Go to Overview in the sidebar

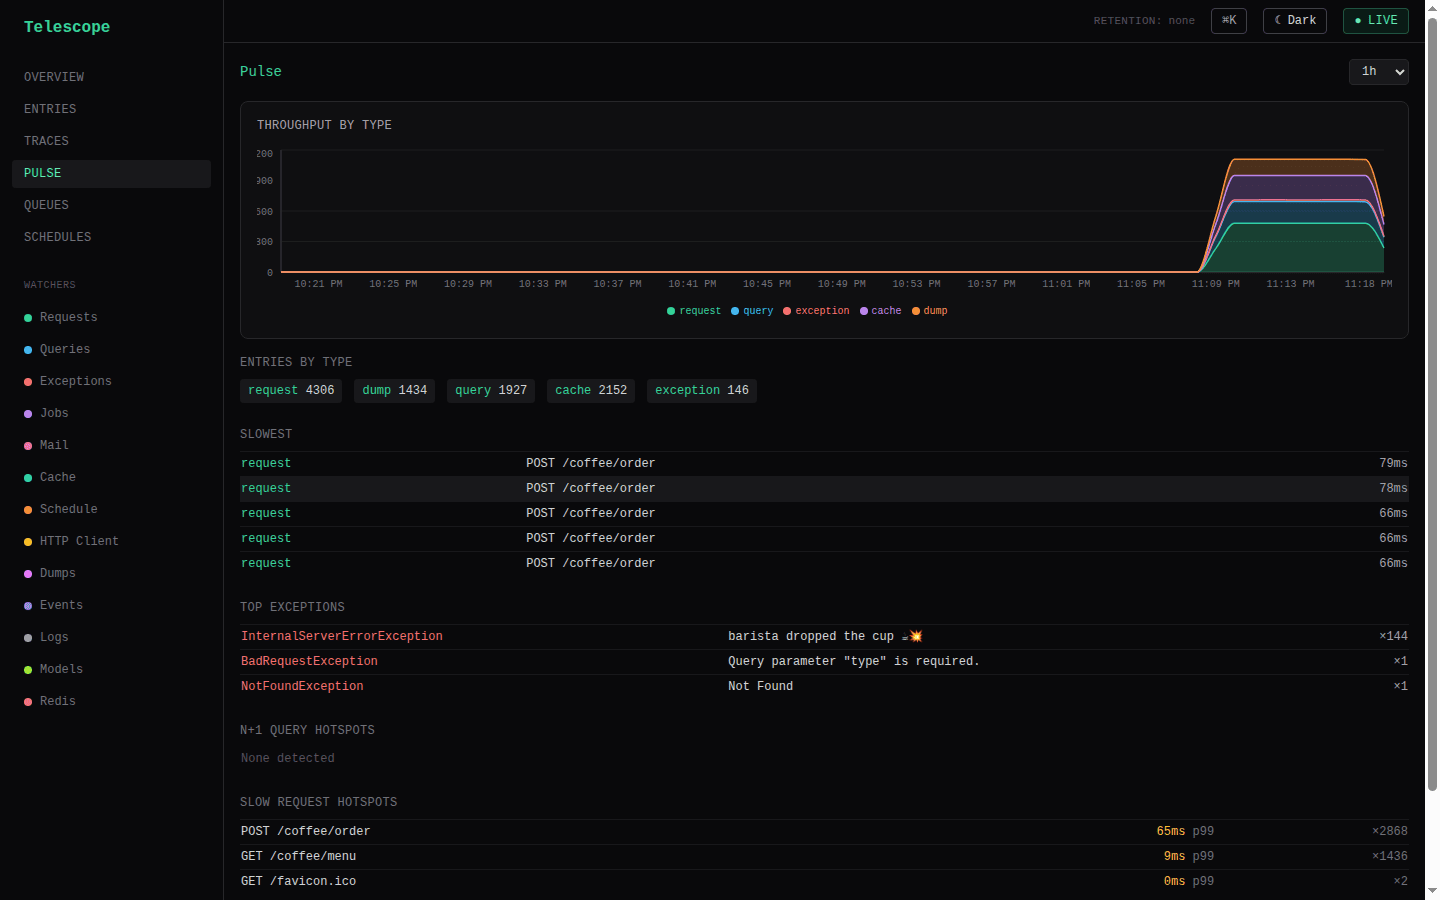tap(111, 77)
